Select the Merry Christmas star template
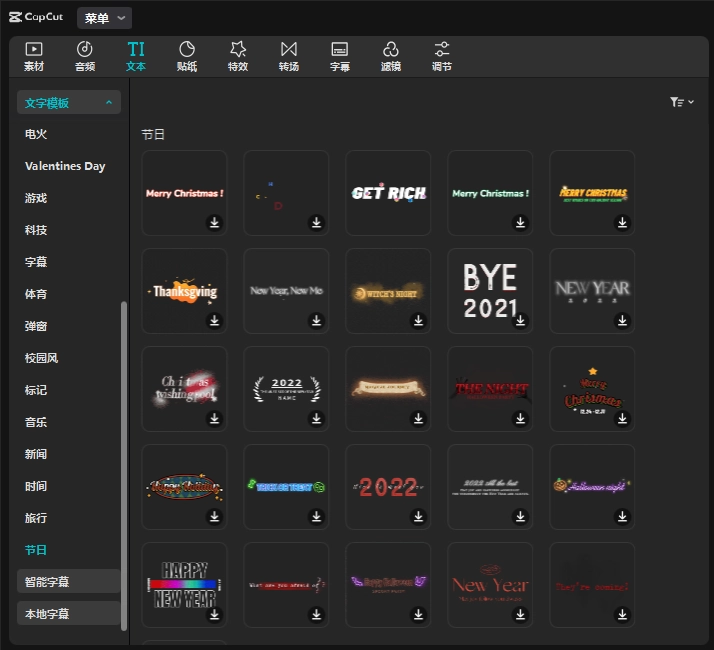This screenshot has width=714, height=650. coord(592,389)
